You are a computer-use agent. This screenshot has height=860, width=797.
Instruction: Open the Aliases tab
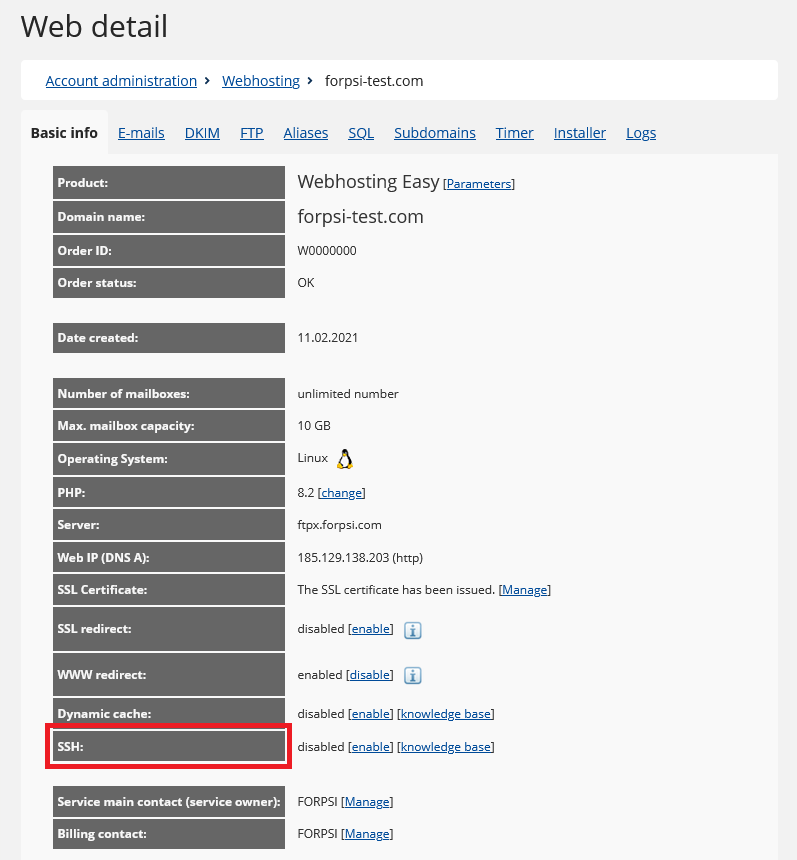[x=306, y=133]
